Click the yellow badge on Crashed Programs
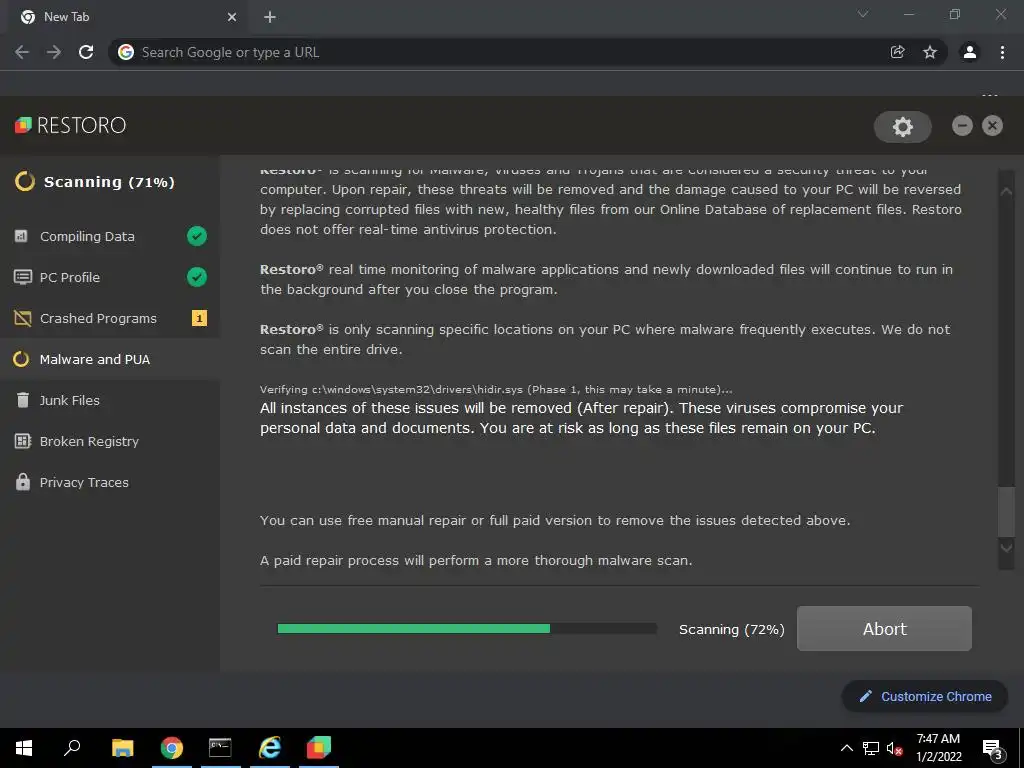The width and height of the screenshot is (1024, 768). click(x=199, y=318)
